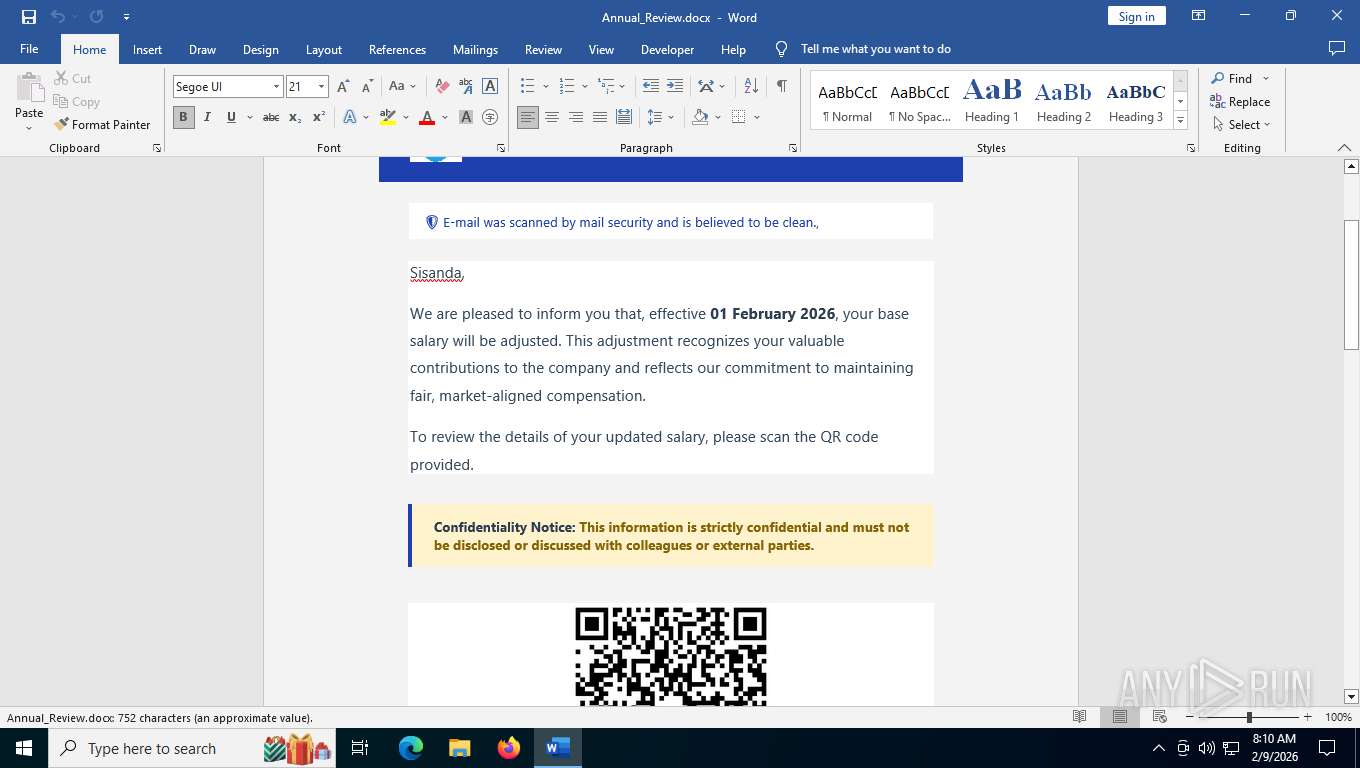
Task: Switch to Read Mode view icon
Action: pyautogui.click(x=1080, y=717)
